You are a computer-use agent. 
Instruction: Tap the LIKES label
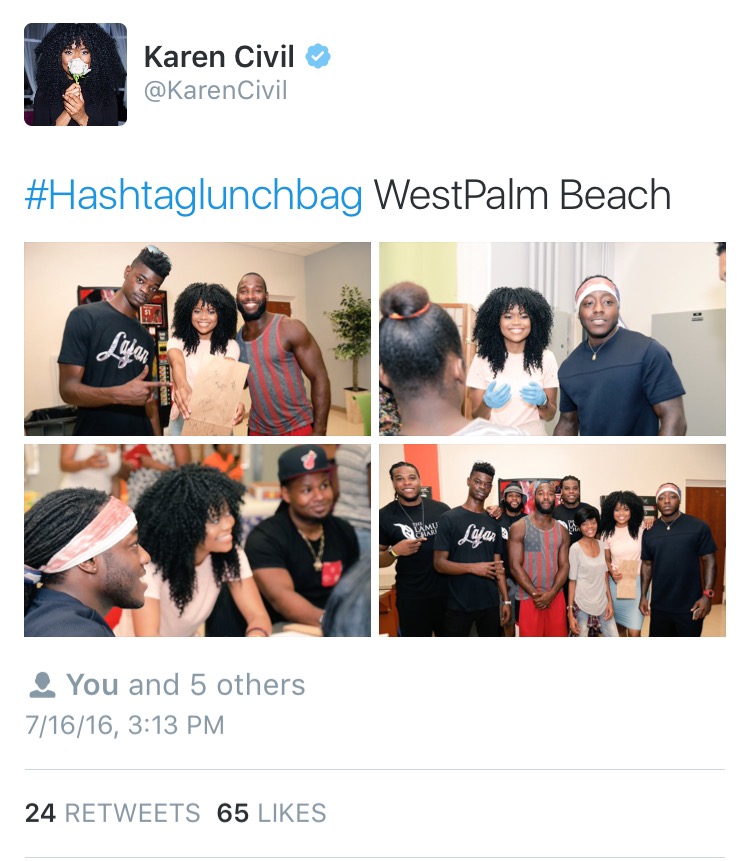(292, 813)
